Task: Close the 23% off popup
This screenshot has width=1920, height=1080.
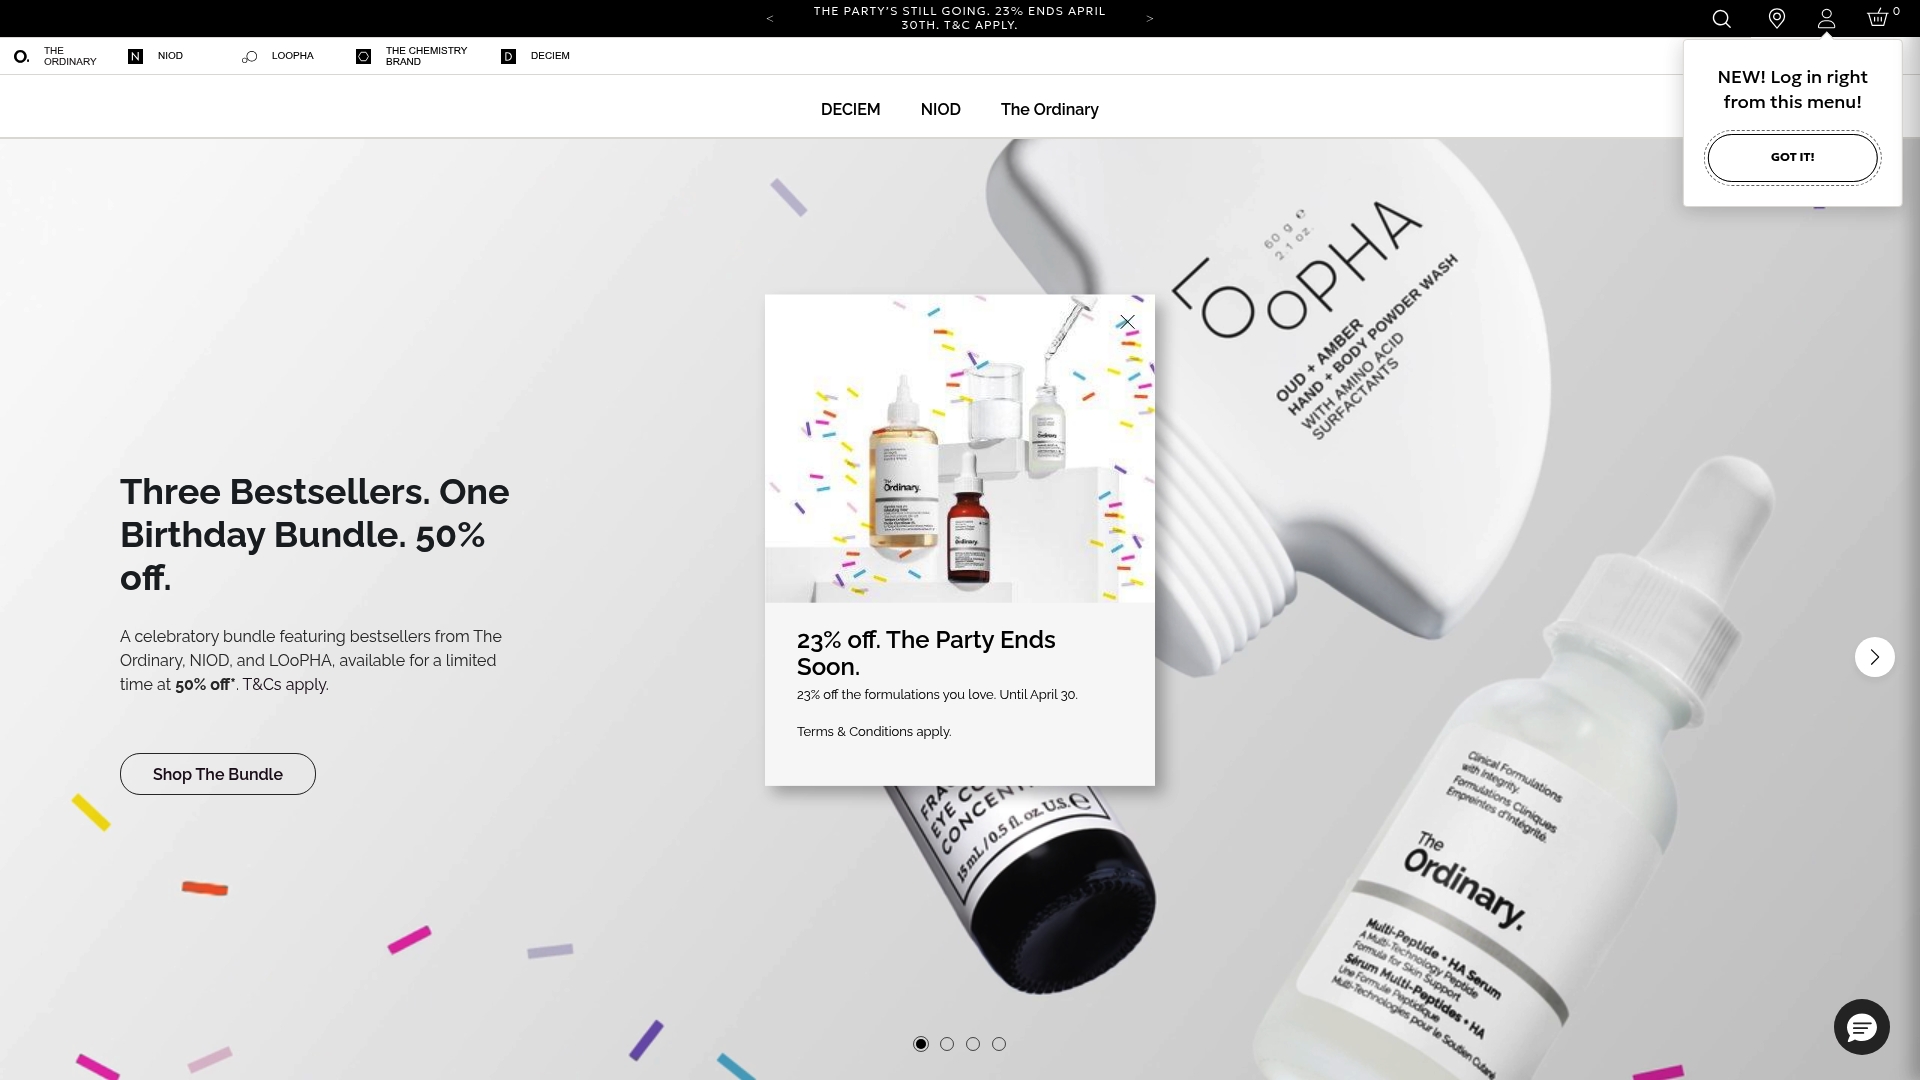Action: pyautogui.click(x=1127, y=322)
